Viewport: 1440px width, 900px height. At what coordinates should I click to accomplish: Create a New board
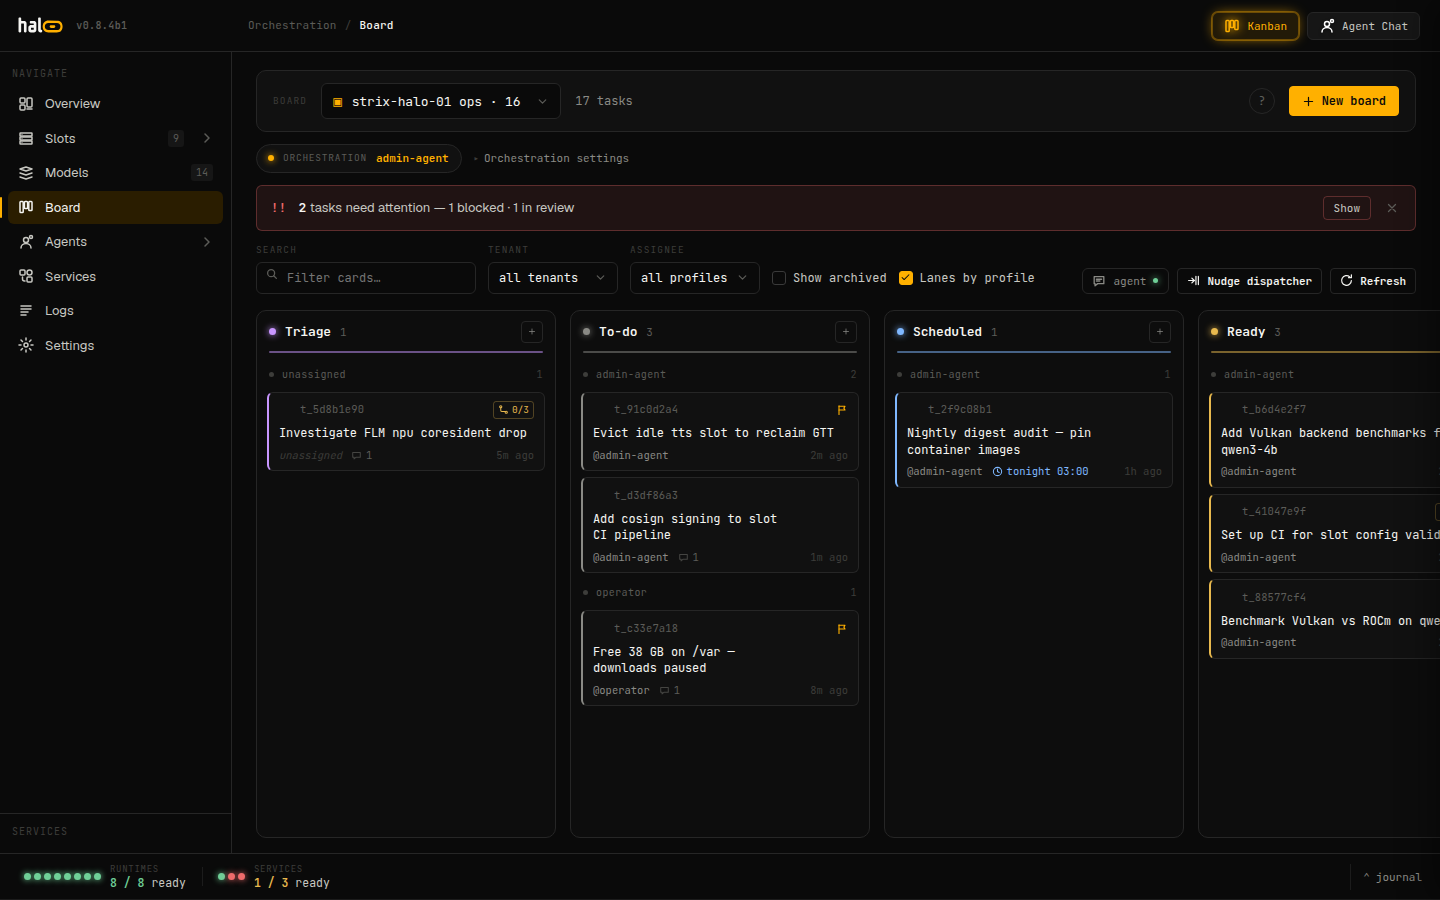click(x=1343, y=101)
